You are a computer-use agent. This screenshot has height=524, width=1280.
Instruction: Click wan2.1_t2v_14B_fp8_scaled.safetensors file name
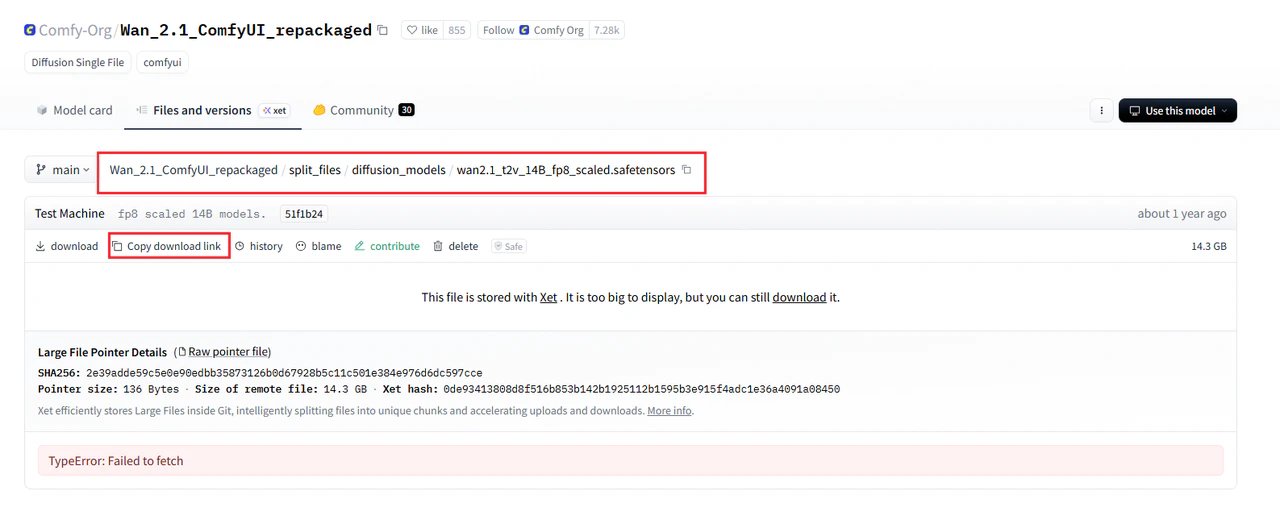click(566, 170)
